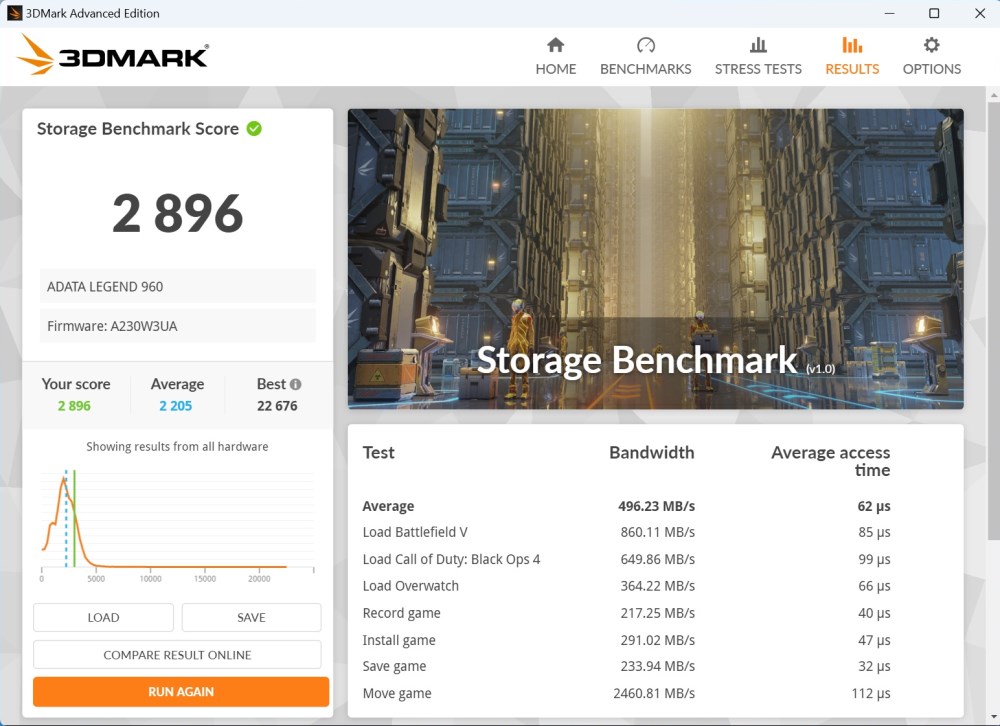Minimize the 3DMark window
The image size is (1000, 726).
click(x=890, y=13)
